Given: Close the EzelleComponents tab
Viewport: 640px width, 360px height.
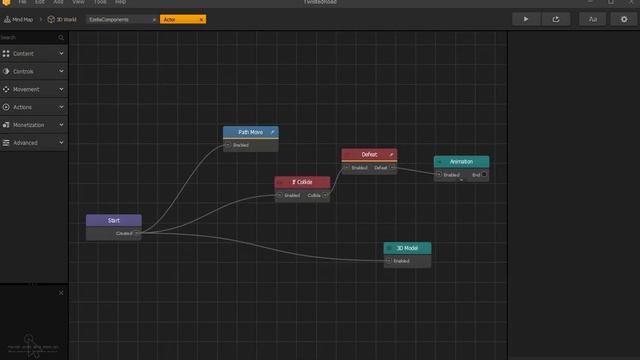Looking at the screenshot, I should (x=154, y=20).
